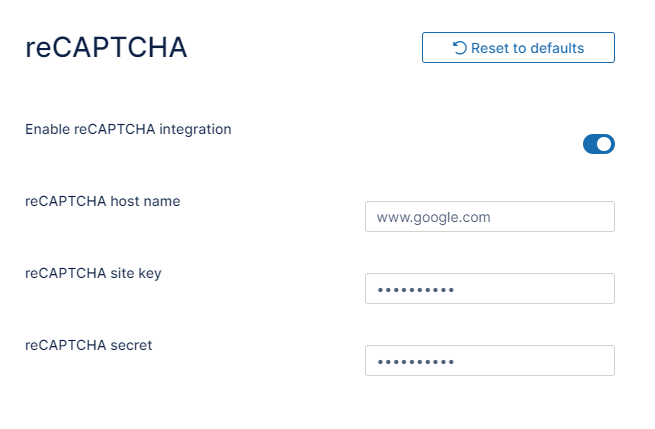Click the "reCAPTCHA secret" label

[88, 345]
